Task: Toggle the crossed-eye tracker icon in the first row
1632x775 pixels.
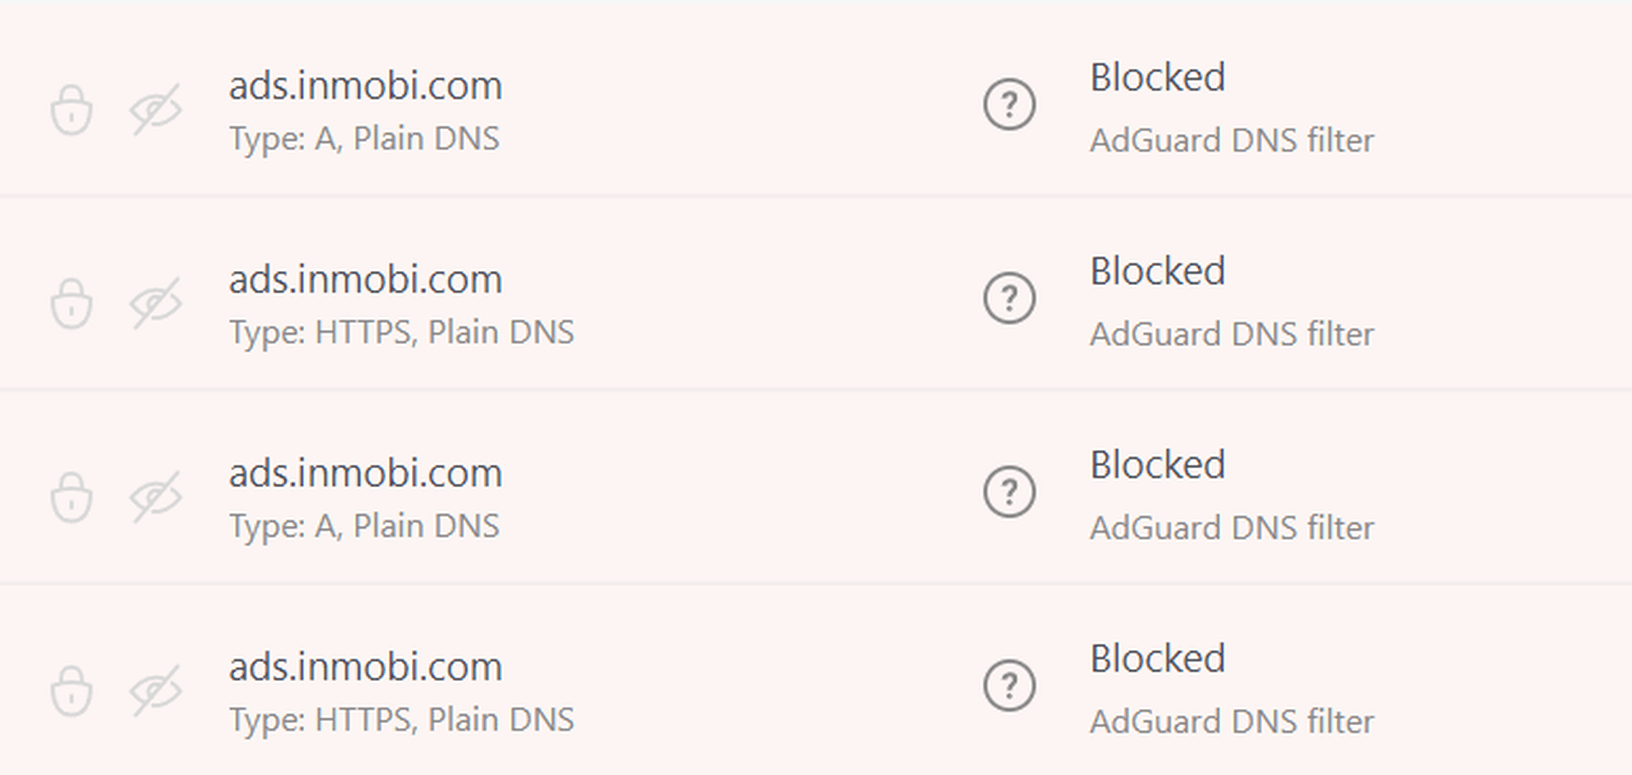Action: [156, 109]
